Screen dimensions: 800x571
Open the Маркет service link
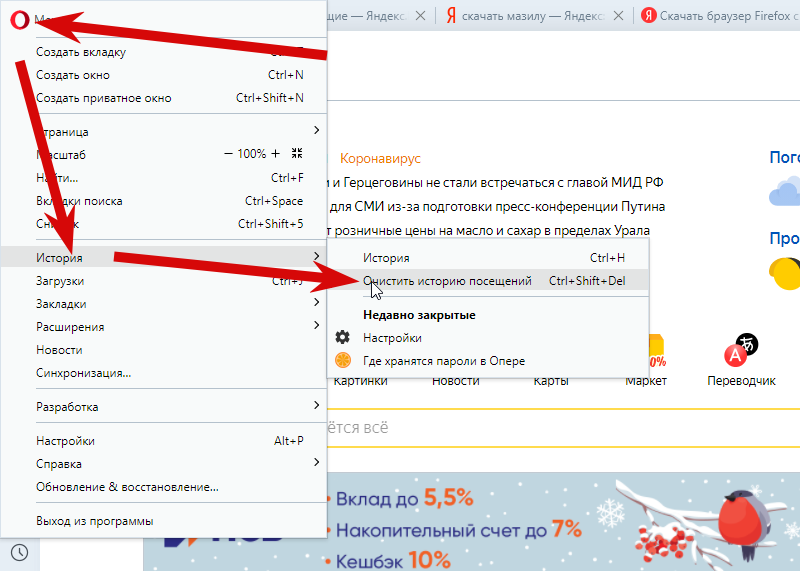[646, 381]
